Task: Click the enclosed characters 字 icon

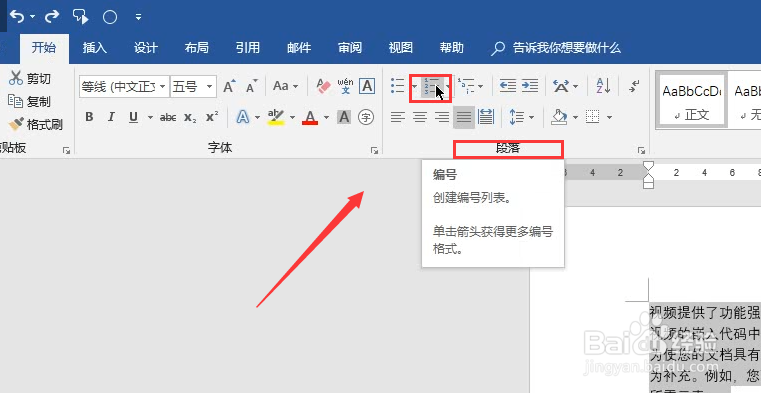Action: (366, 117)
